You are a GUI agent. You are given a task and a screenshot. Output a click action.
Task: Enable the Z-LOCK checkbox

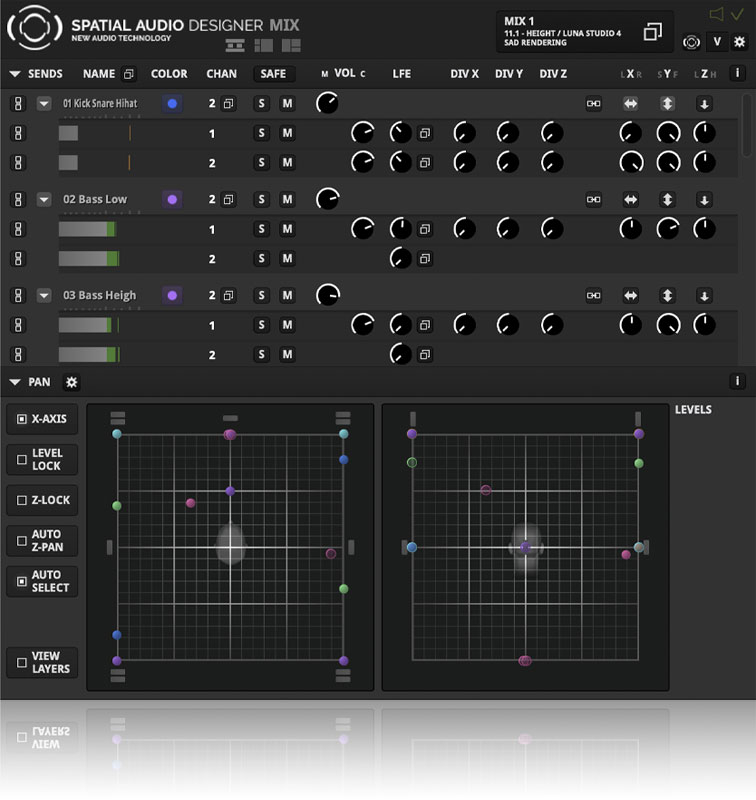point(22,500)
